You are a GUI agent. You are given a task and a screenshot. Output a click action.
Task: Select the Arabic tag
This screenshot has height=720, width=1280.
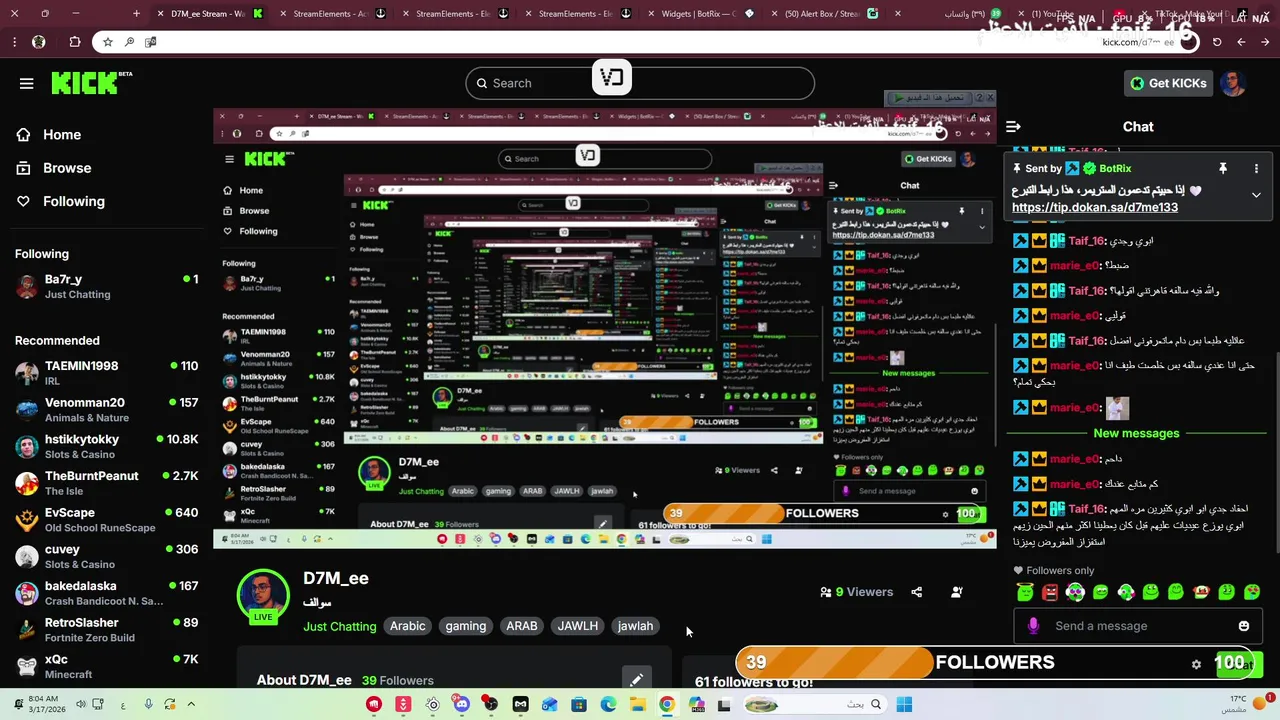coord(407,626)
